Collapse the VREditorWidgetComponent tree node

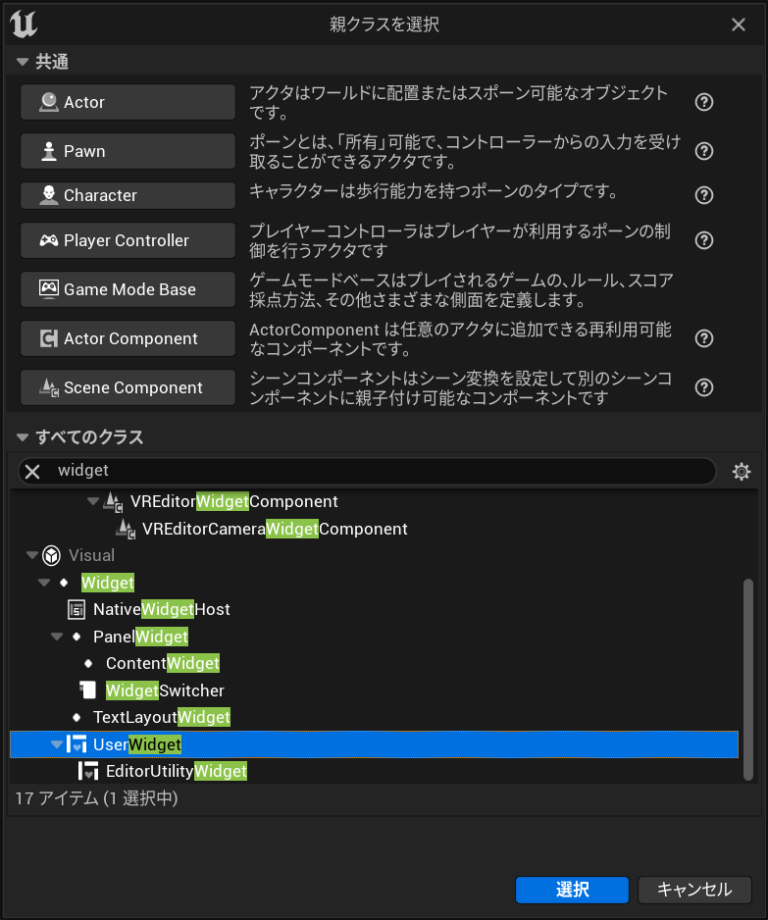(x=93, y=501)
